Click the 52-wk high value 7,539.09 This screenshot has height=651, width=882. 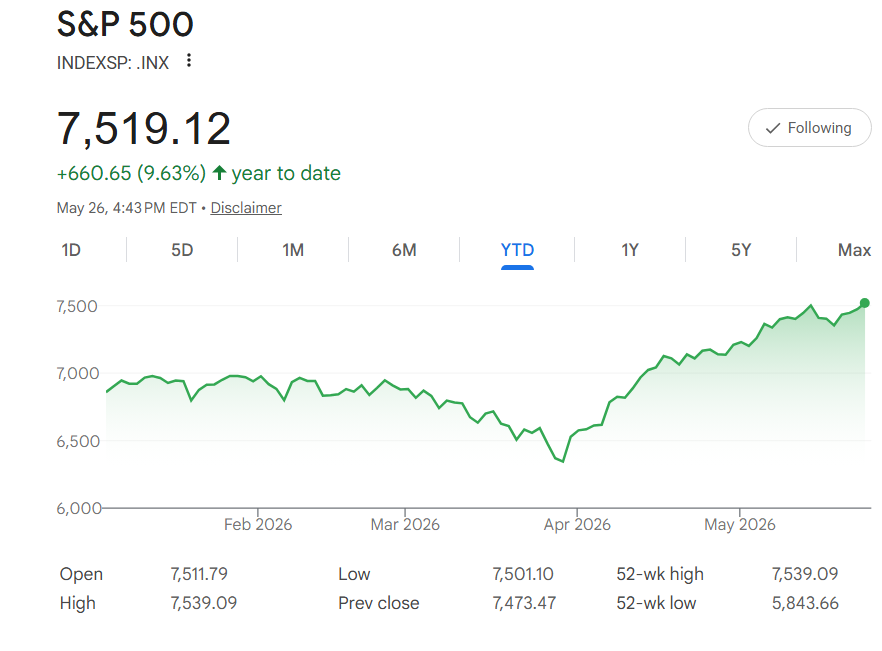pyautogui.click(x=805, y=574)
